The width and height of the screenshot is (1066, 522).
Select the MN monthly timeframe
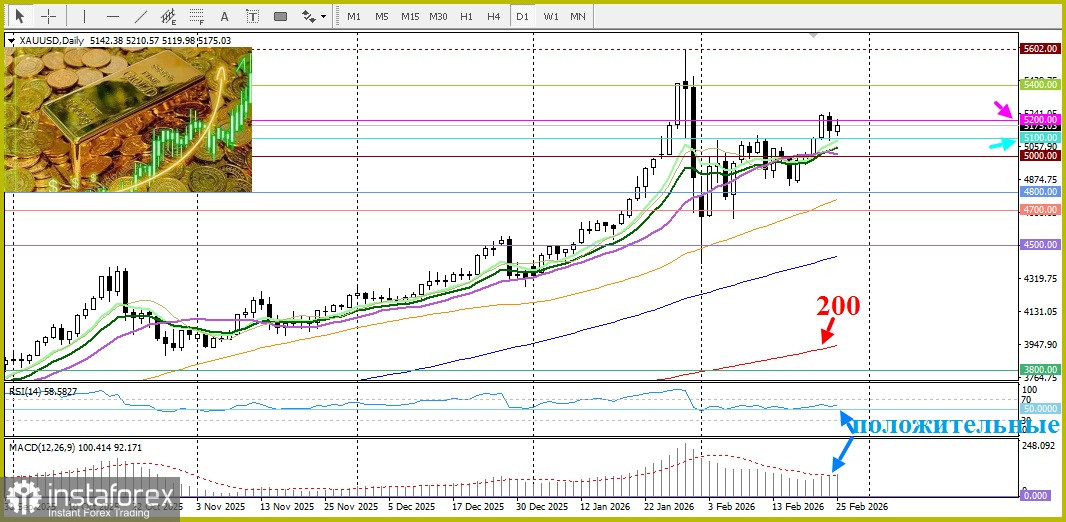pyautogui.click(x=578, y=16)
